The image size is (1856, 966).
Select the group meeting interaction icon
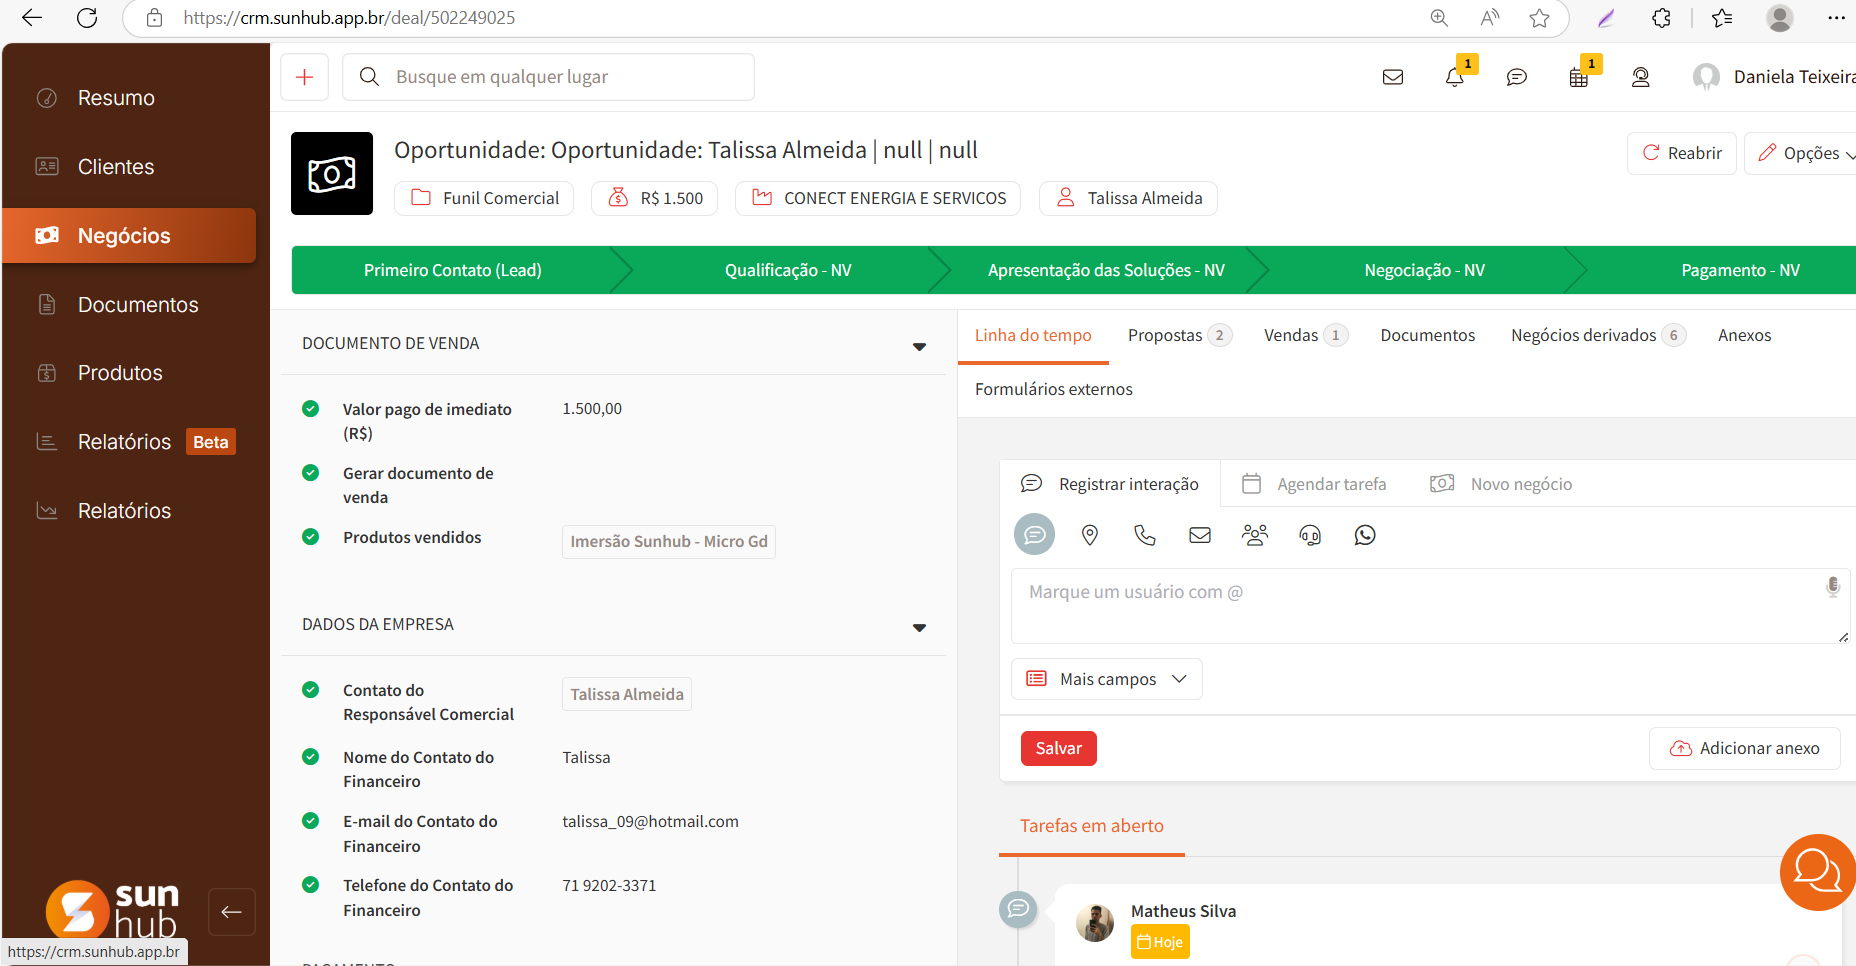pyautogui.click(x=1255, y=535)
